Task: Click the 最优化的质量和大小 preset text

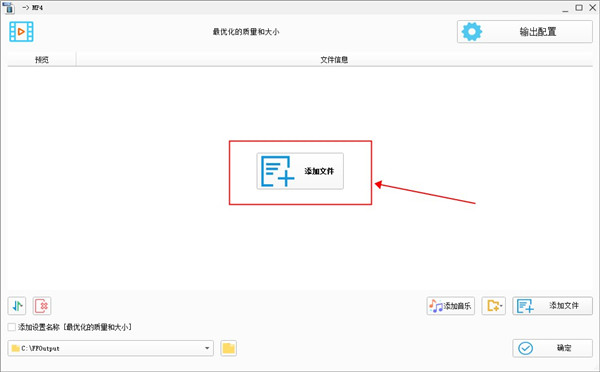Action: [x=246, y=32]
